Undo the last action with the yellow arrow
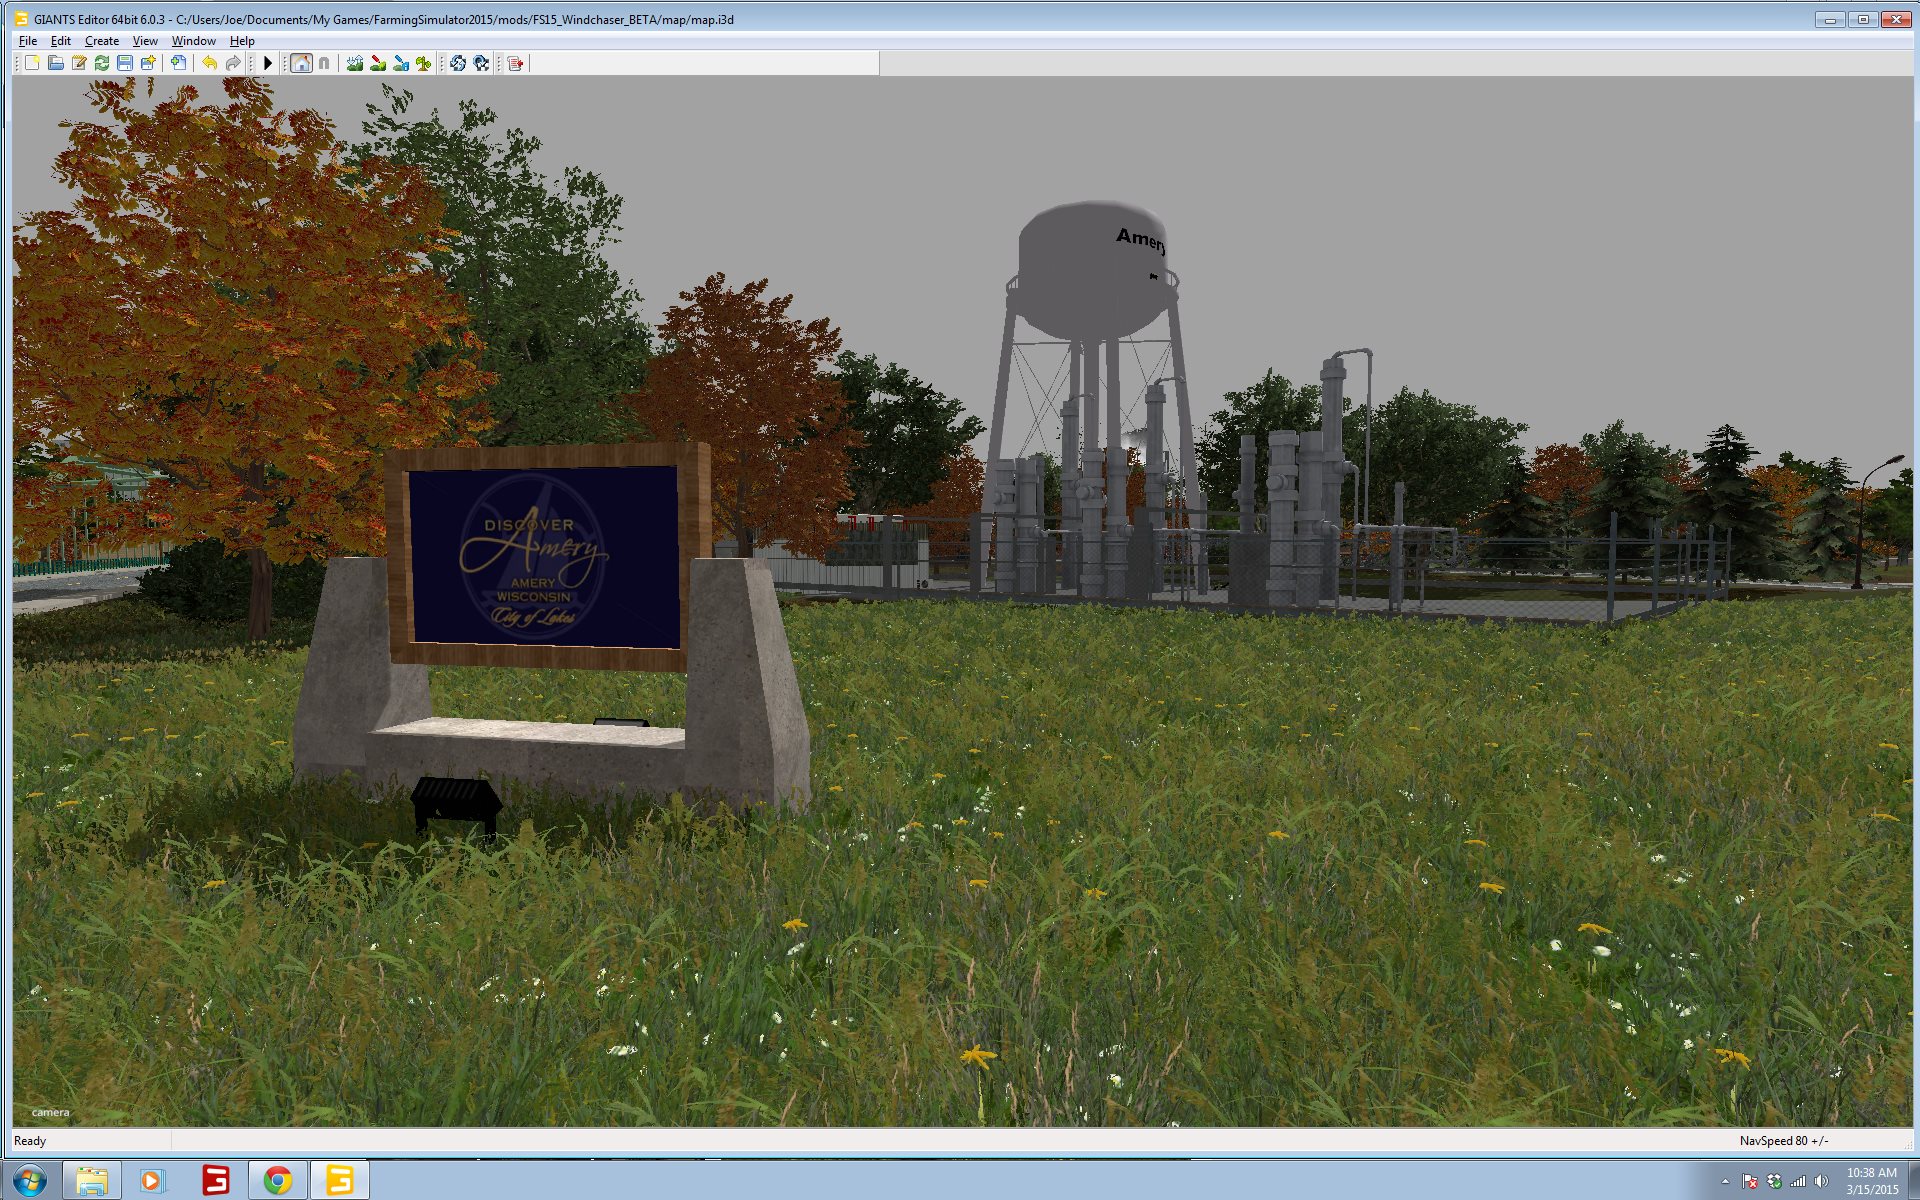The width and height of the screenshot is (1920, 1200). 209,63
